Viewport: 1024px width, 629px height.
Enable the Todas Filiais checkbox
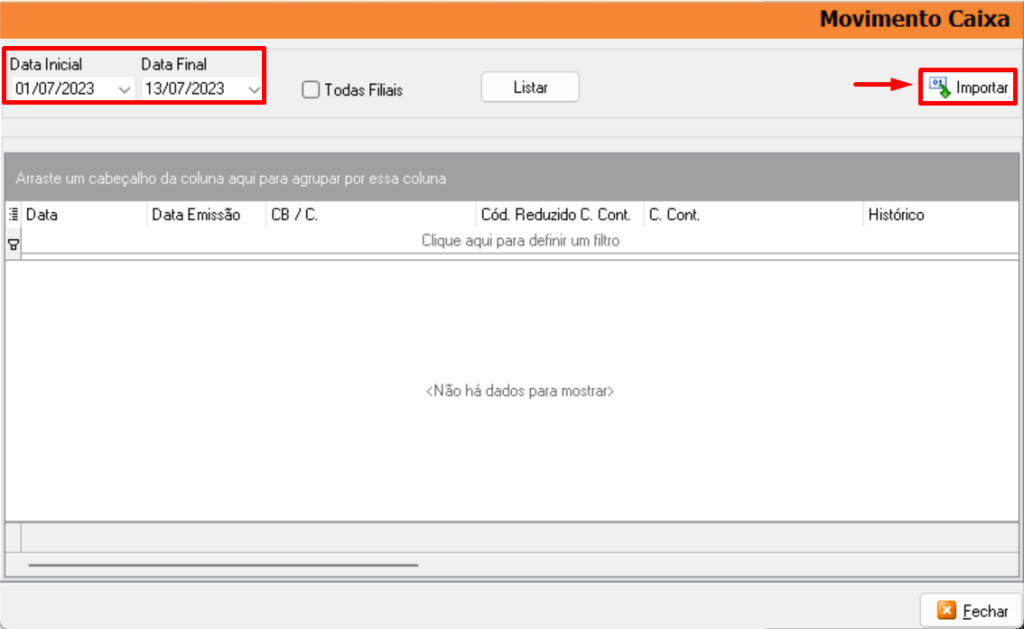point(311,89)
